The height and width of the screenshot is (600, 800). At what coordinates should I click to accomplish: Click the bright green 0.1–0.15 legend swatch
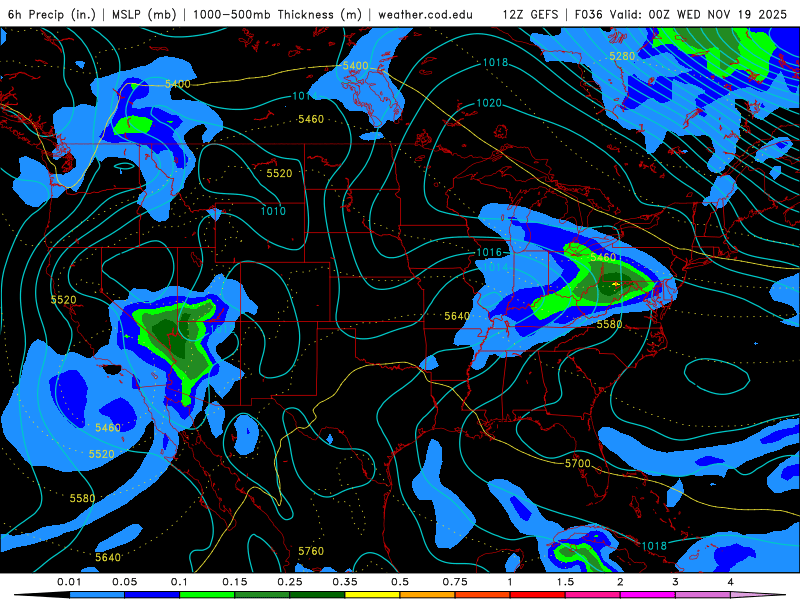pyautogui.click(x=207, y=595)
